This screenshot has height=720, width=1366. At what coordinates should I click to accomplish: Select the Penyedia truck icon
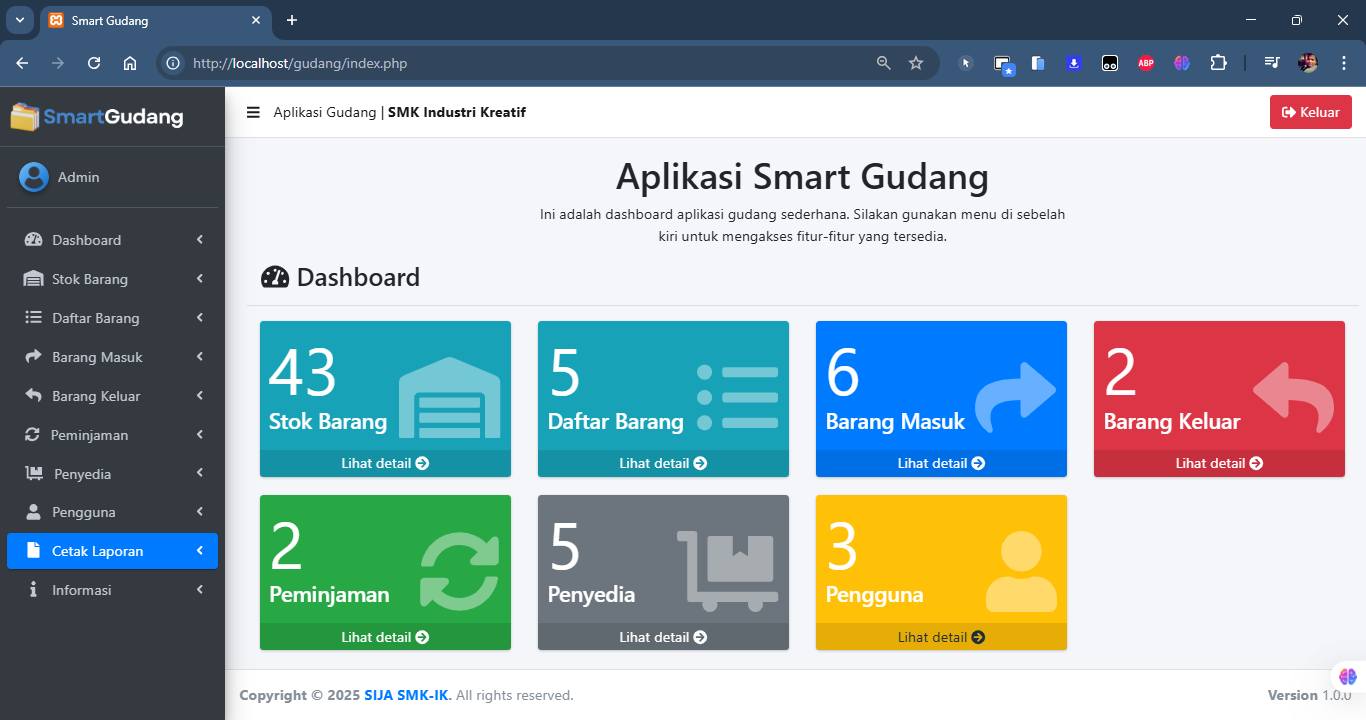coord(33,473)
